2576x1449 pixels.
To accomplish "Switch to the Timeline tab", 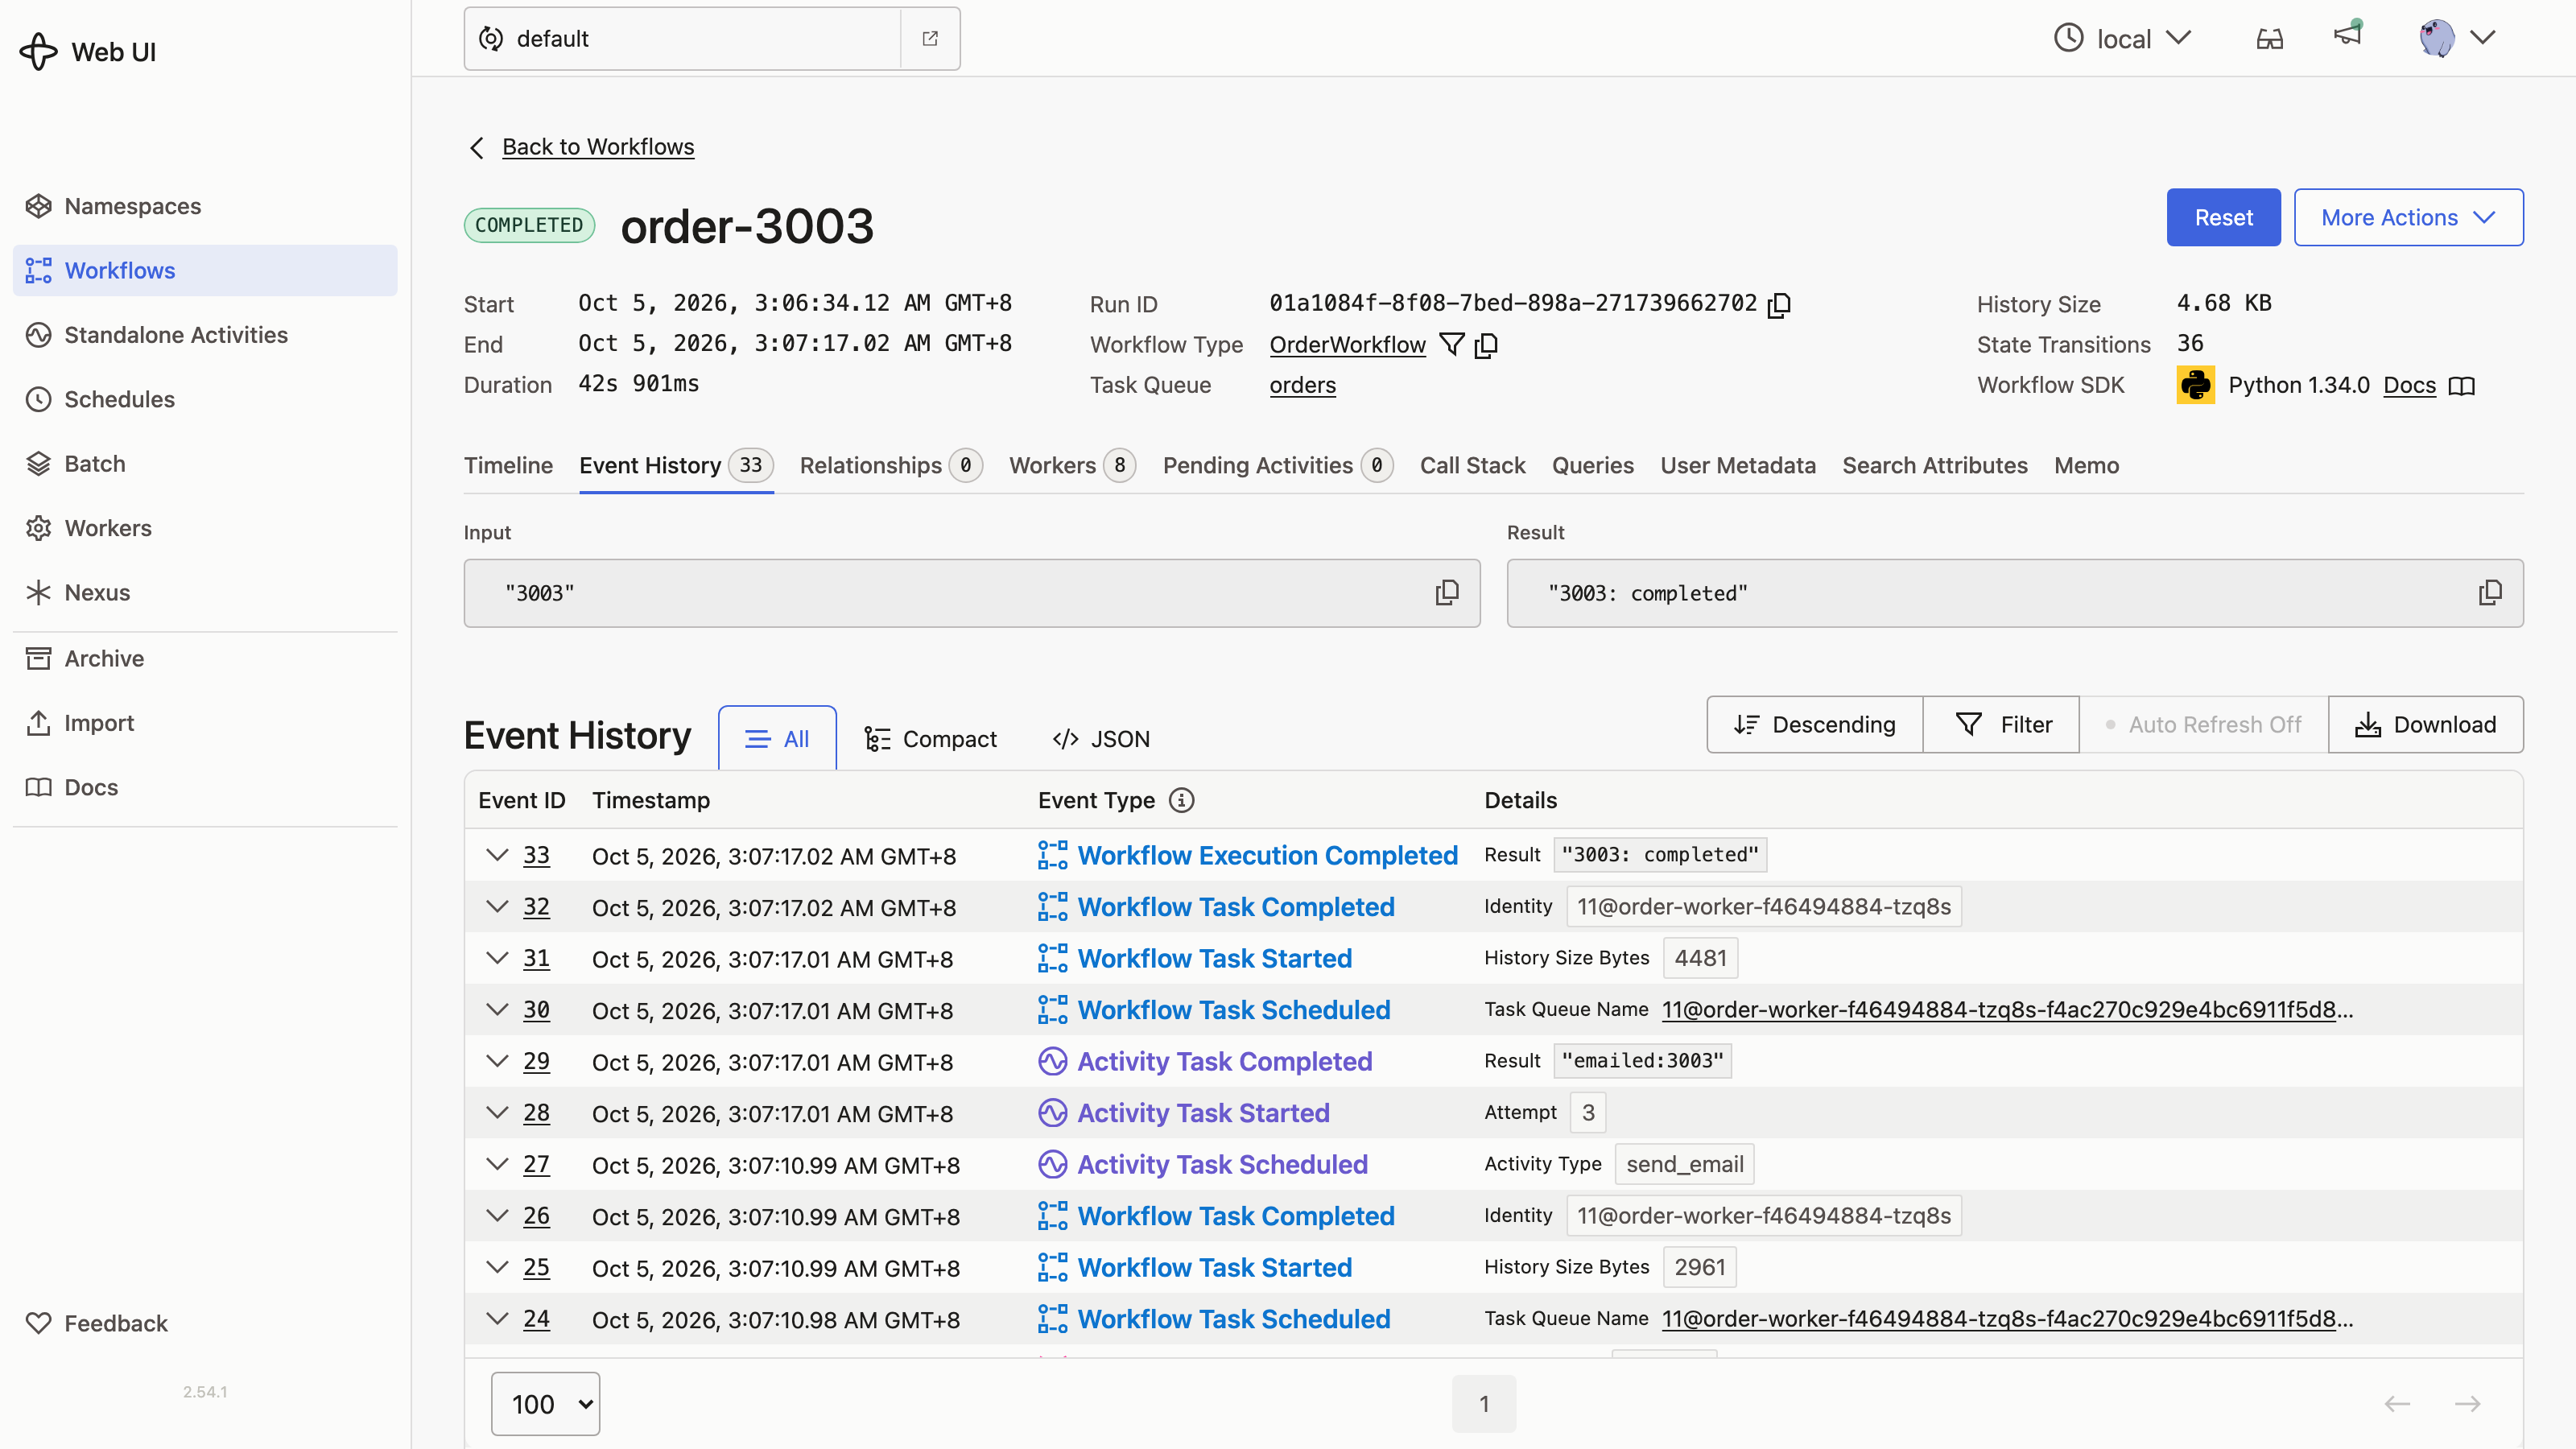I will (x=508, y=465).
